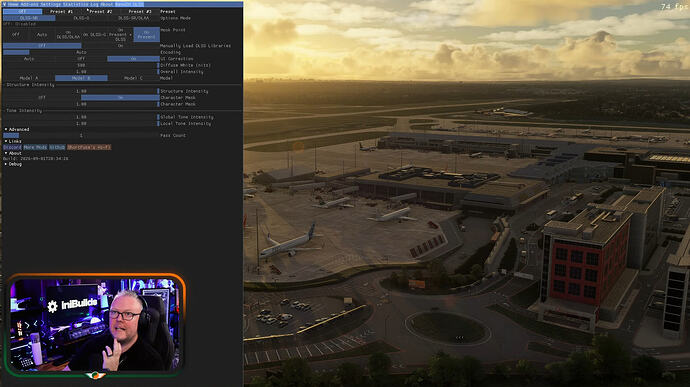This screenshot has width=690, height=387.
Task: Open the Log tab
Action: [x=95, y=4]
